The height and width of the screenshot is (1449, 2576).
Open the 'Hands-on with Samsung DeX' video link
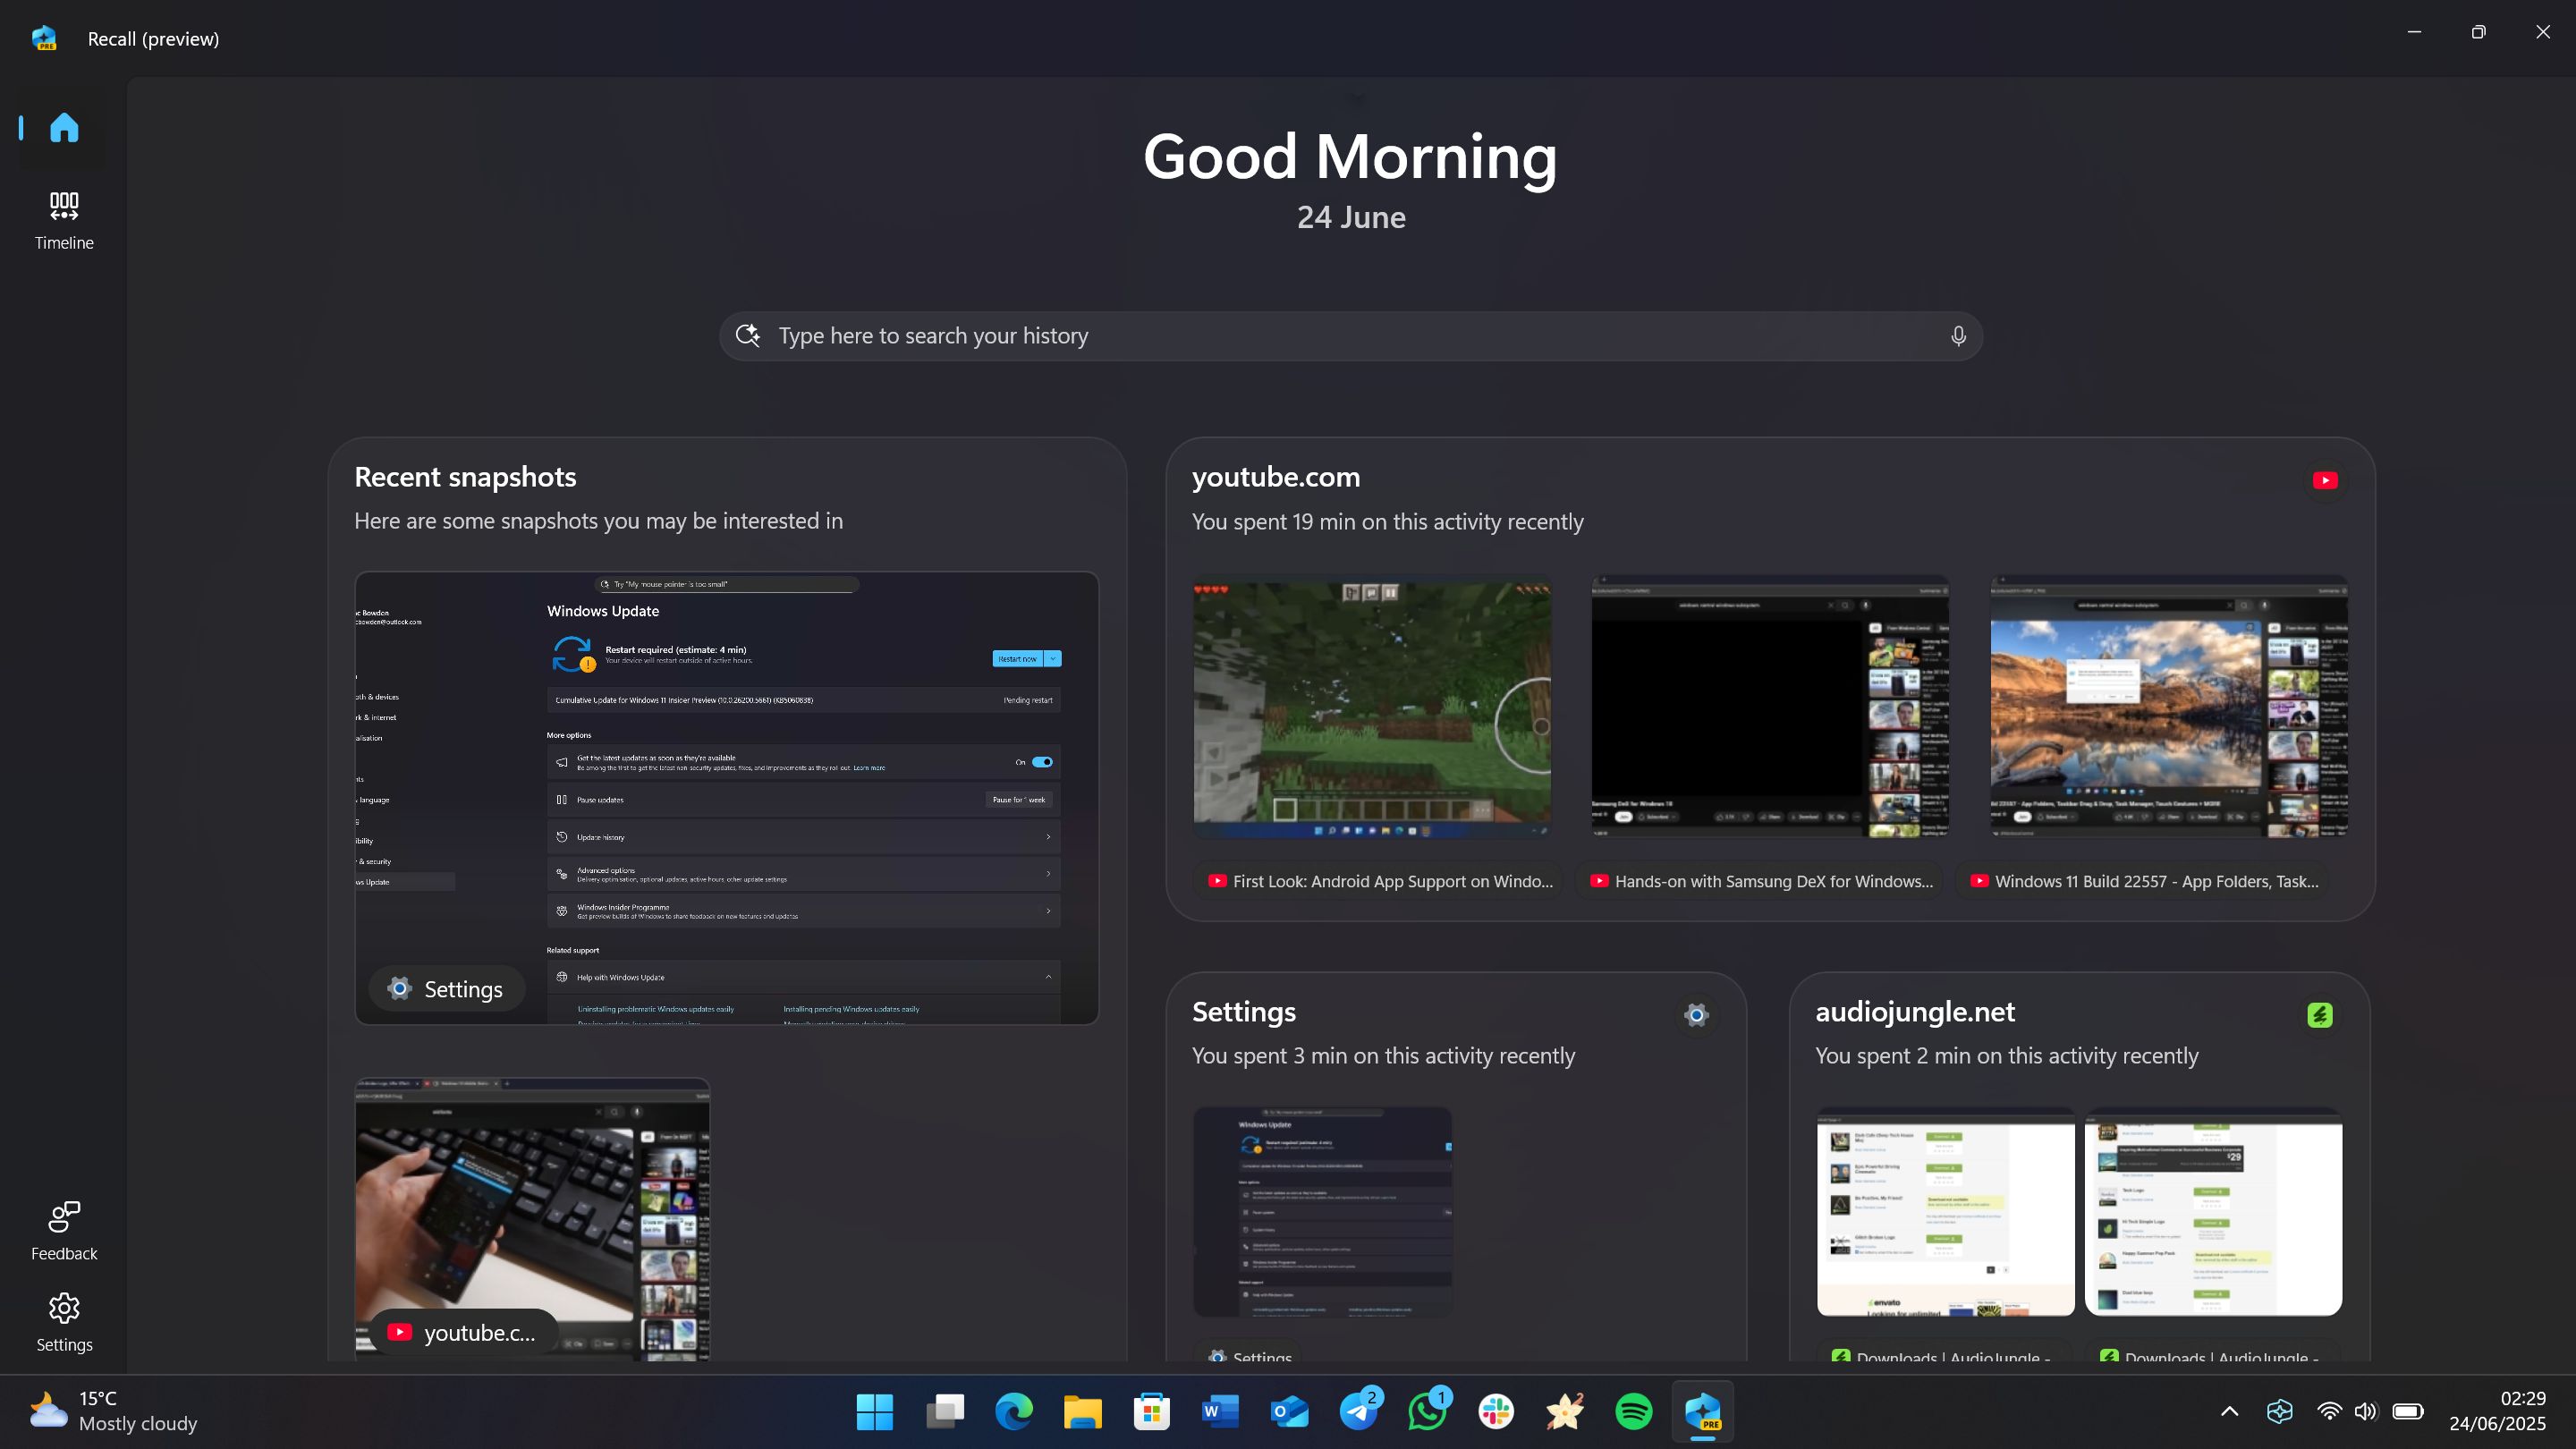pos(1763,881)
